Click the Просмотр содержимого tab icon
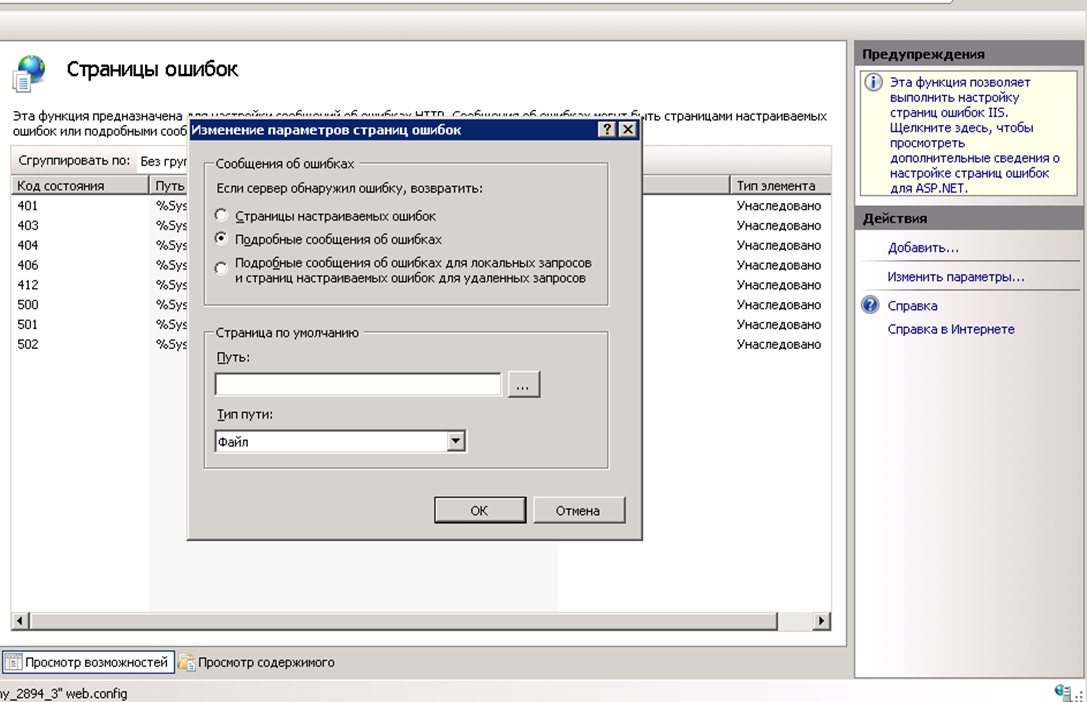Viewport: 1087px width, 702px height. click(x=186, y=662)
